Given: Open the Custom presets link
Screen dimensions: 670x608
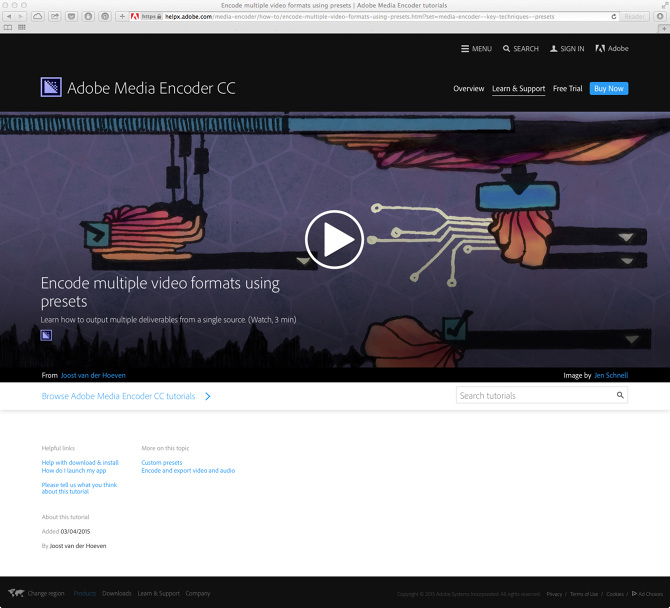Looking at the screenshot, I should click(162, 463).
